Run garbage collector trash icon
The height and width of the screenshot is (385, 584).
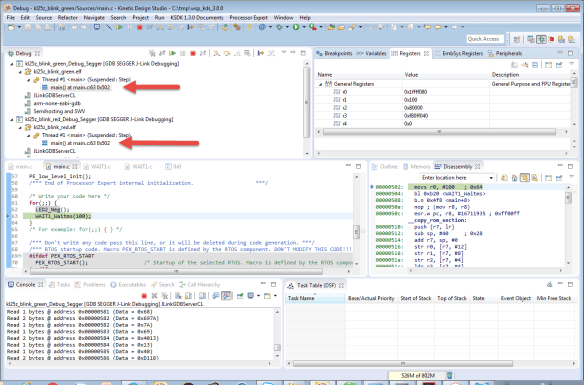(450, 375)
